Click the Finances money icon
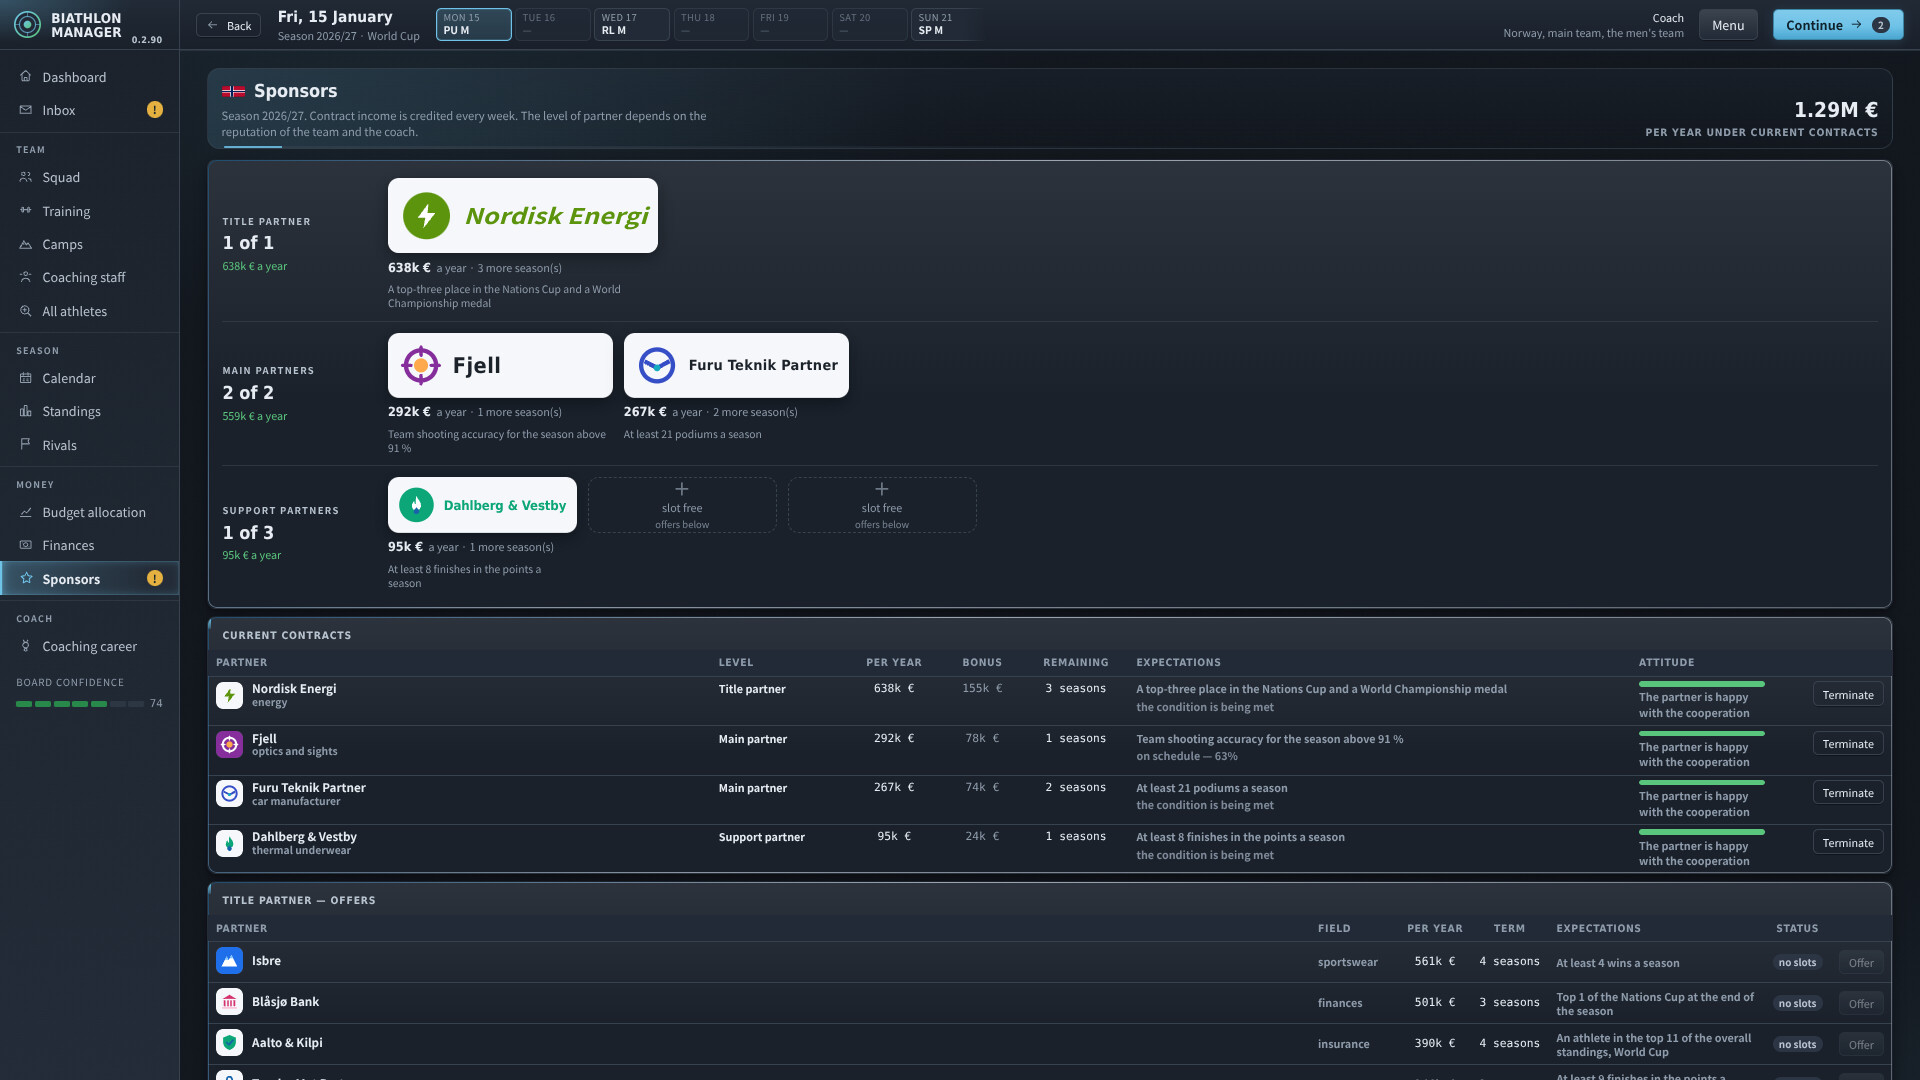The width and height of the screenshot is (1920, 1080). click(x=26, y=545)
